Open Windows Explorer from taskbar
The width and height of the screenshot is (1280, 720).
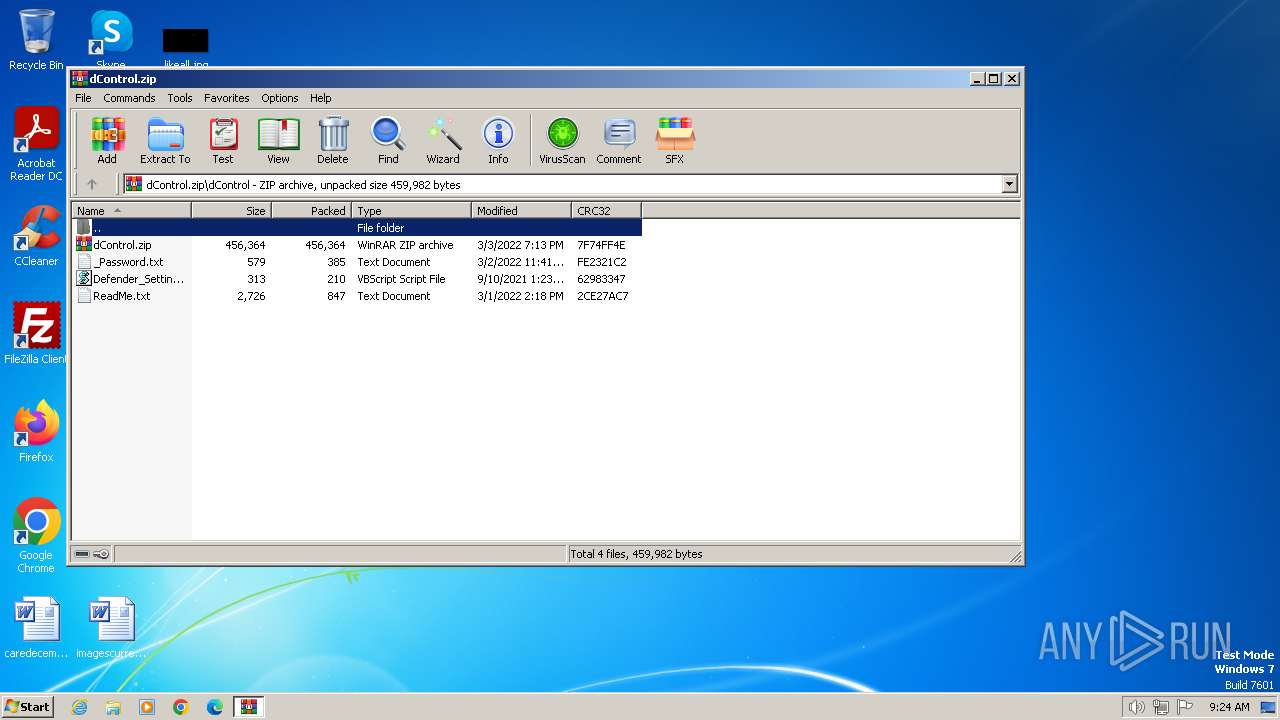coord(113,707)
